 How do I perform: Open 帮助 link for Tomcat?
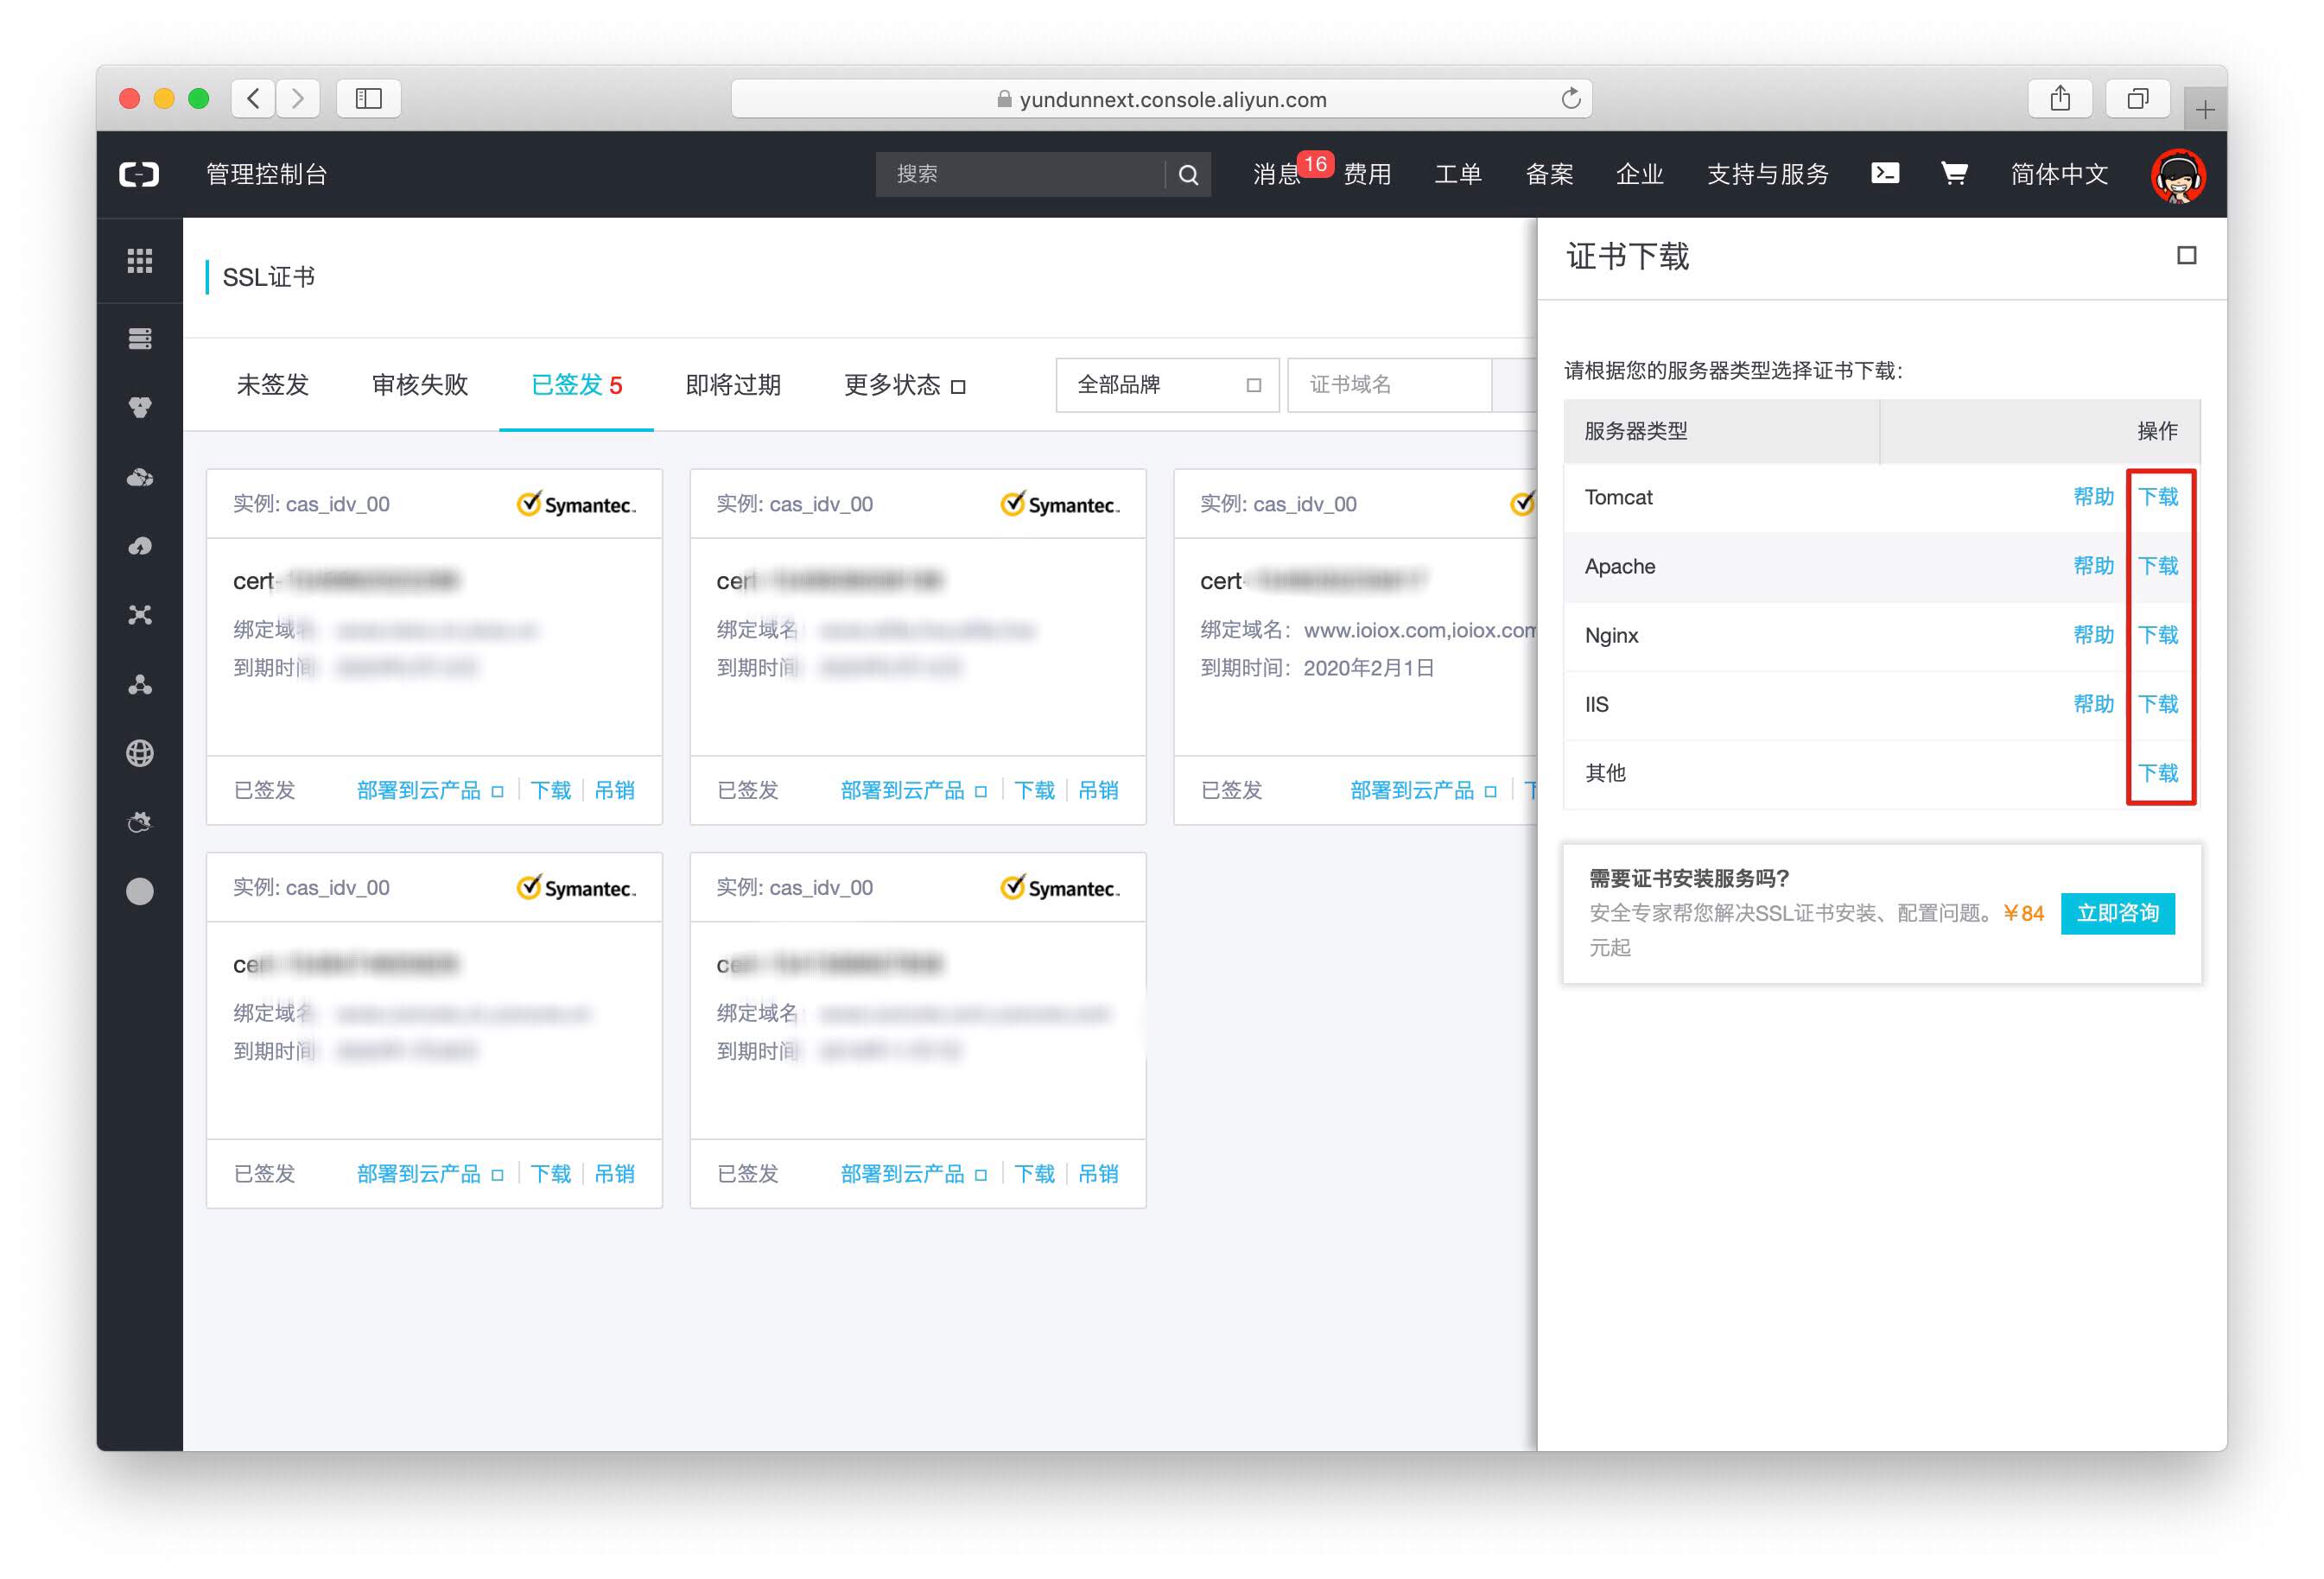(2093, 497)
